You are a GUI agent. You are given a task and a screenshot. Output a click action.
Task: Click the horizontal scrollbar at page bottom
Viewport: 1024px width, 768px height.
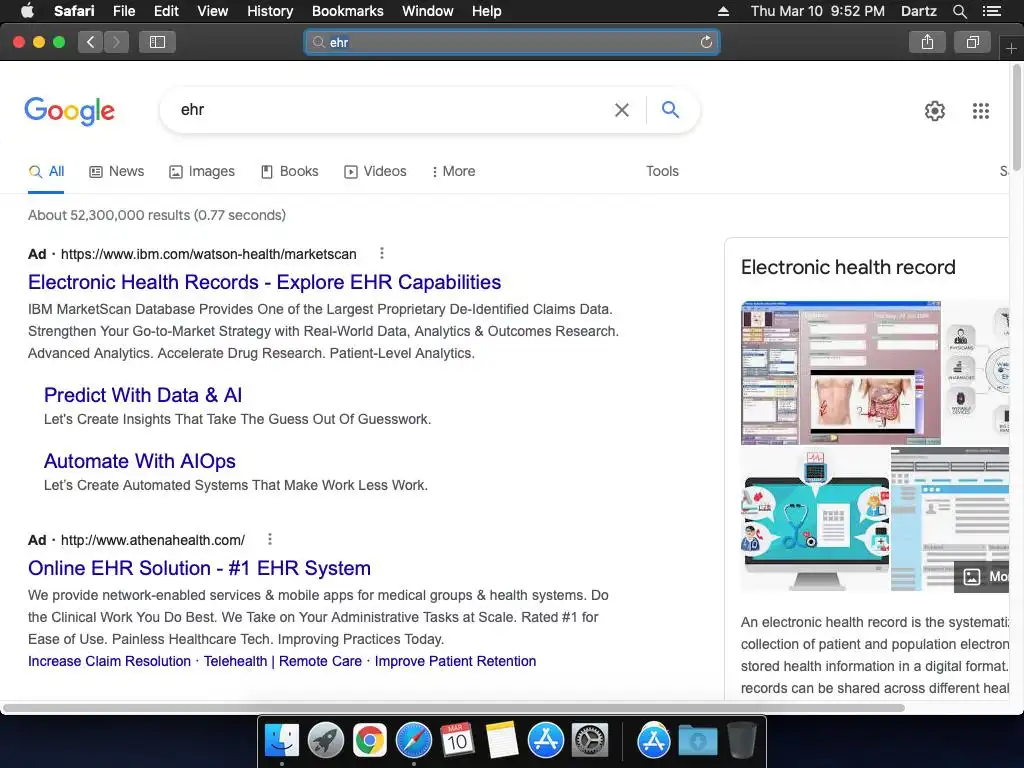click(454, 708)
